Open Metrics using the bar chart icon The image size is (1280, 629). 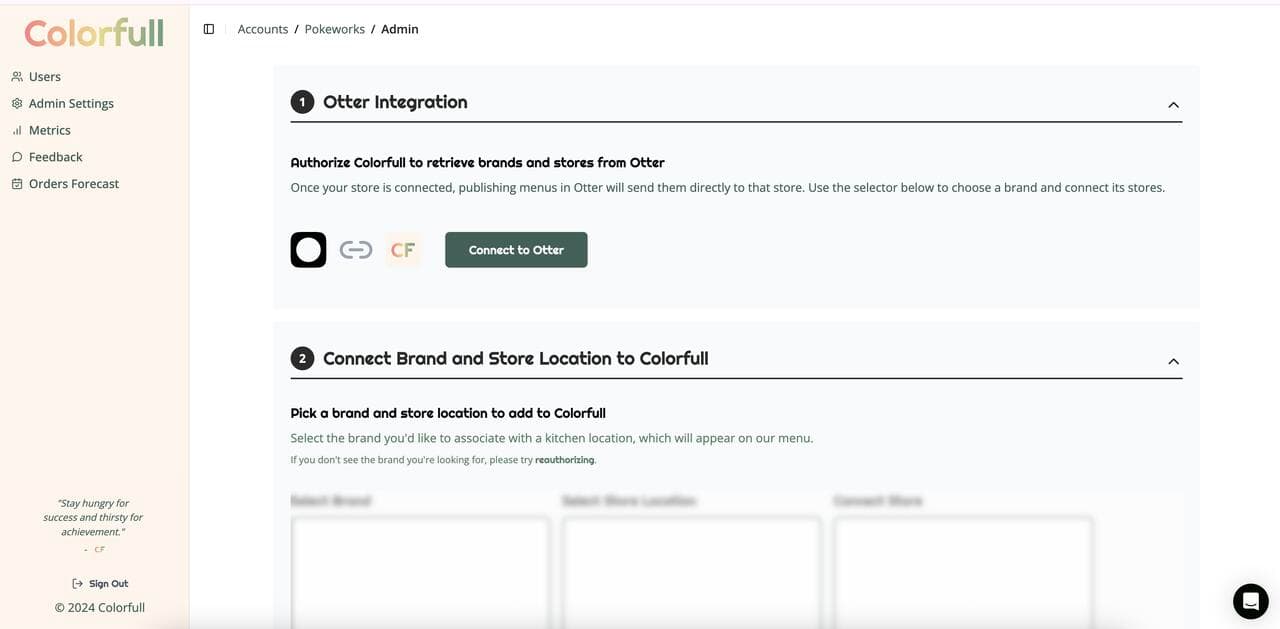tap(16, 129)
